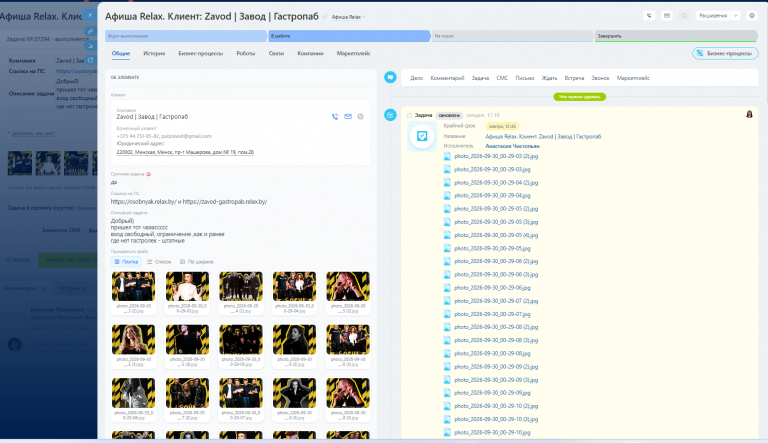The width and height of the screenshot is (768, 443).
Task: Click the Завершить stage
Action: 676,36
